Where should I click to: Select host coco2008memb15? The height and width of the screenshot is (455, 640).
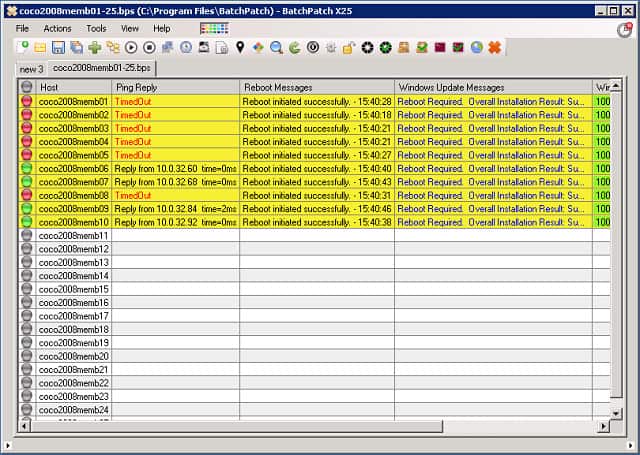[x=73, y=289]
